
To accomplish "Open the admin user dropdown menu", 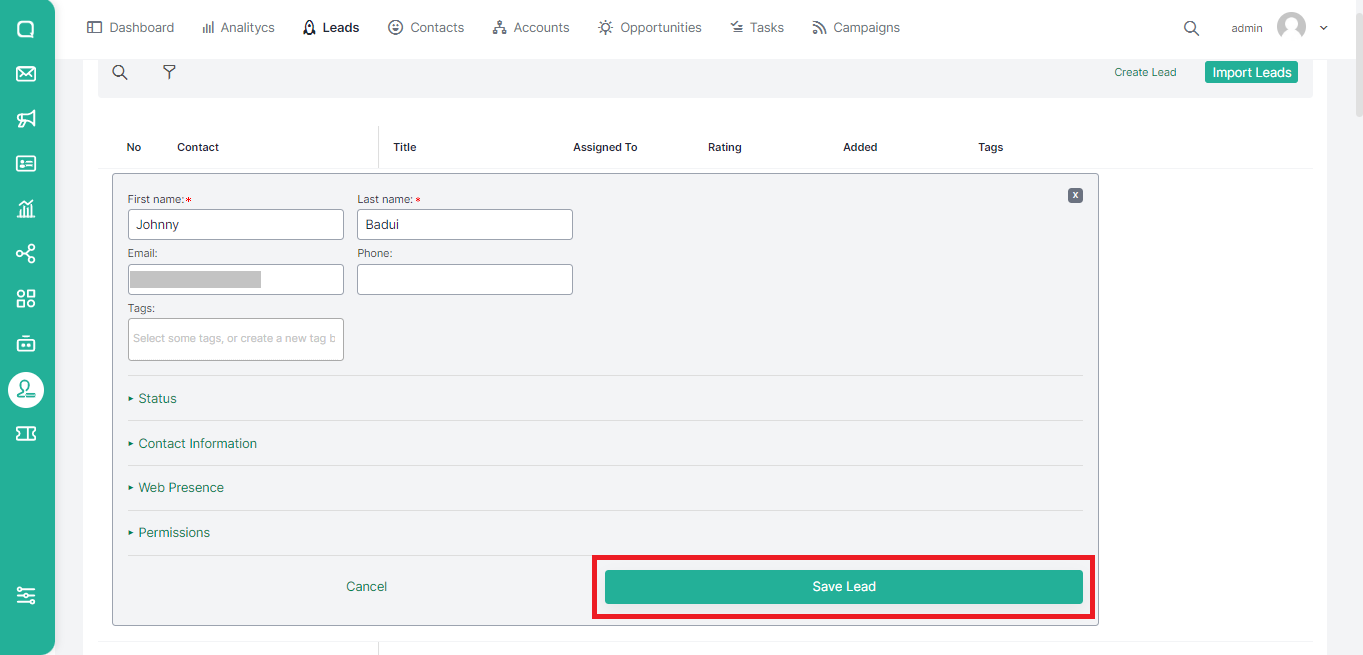I will click(1323, 28).
